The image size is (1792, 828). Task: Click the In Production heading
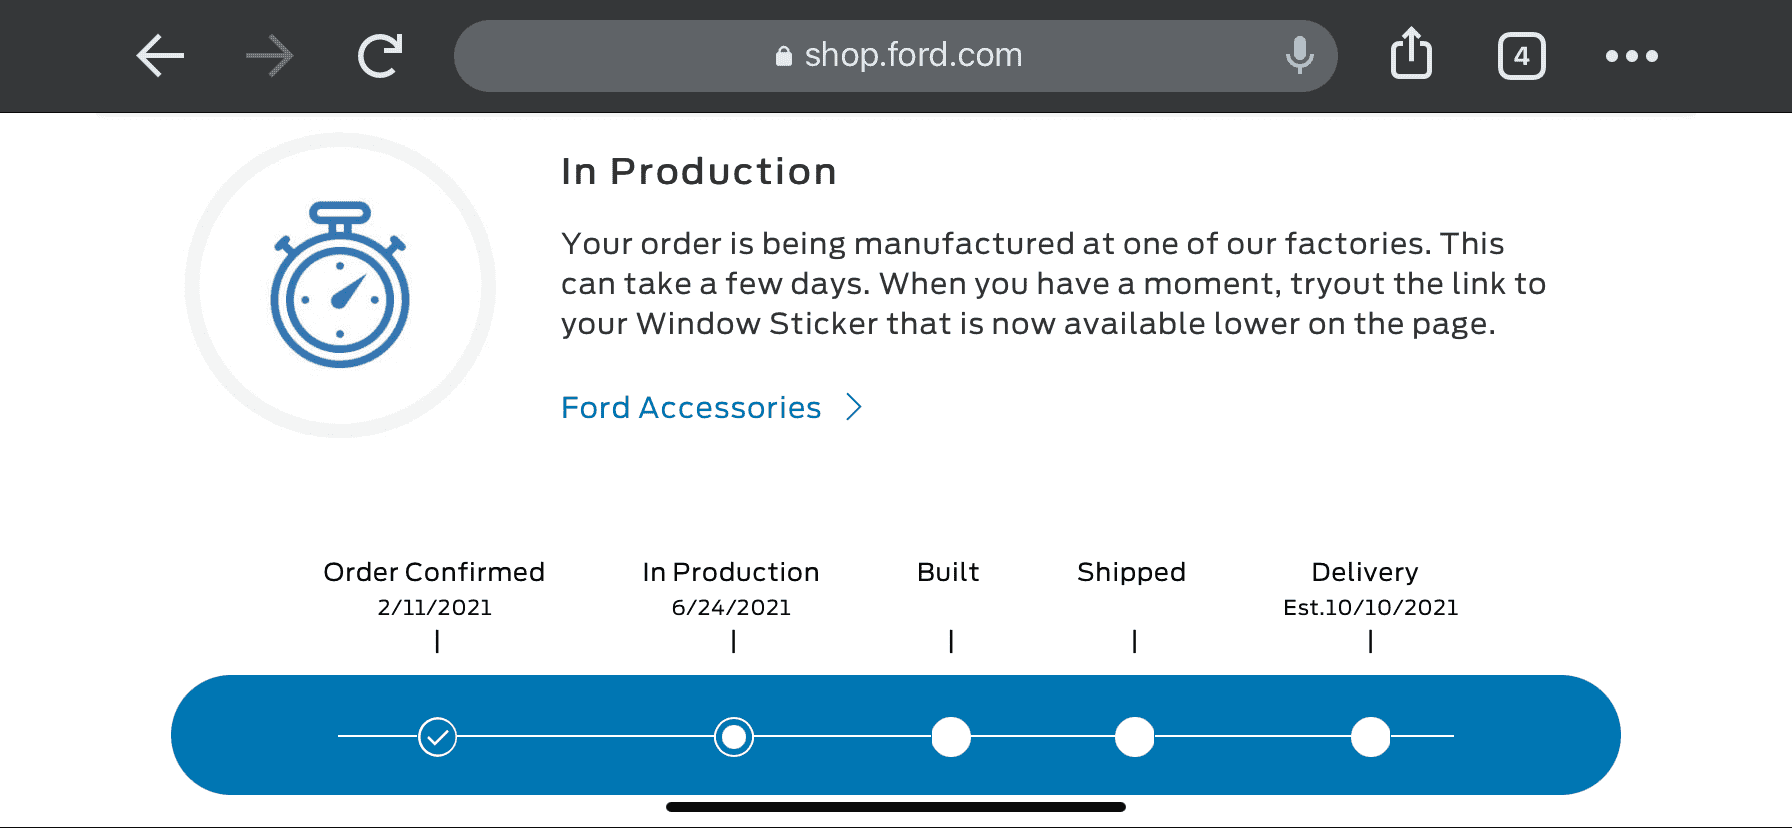(698, 172)
